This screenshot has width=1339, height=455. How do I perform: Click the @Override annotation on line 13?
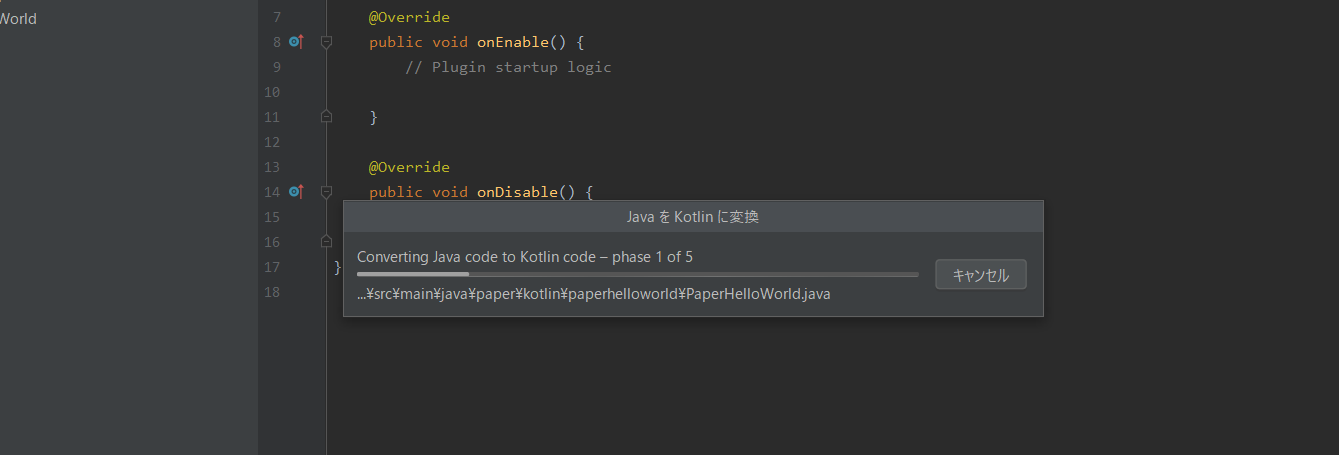coord(409,167)
